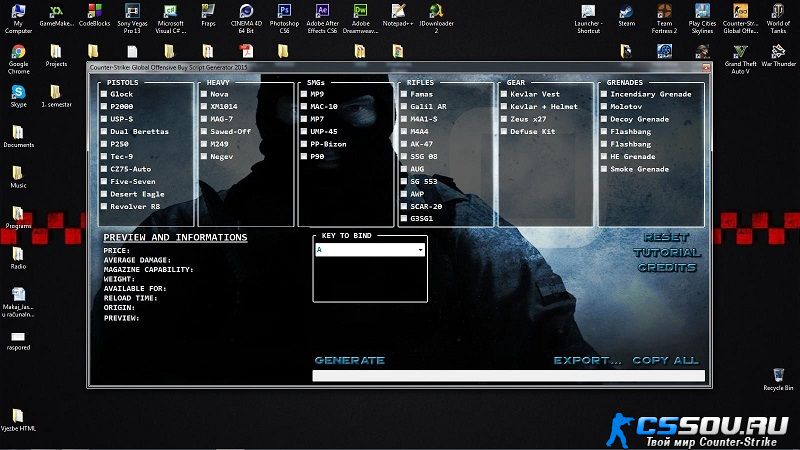Click the EXPORT... button
This screenshot has width=800, height=450.
coord(588,360)
